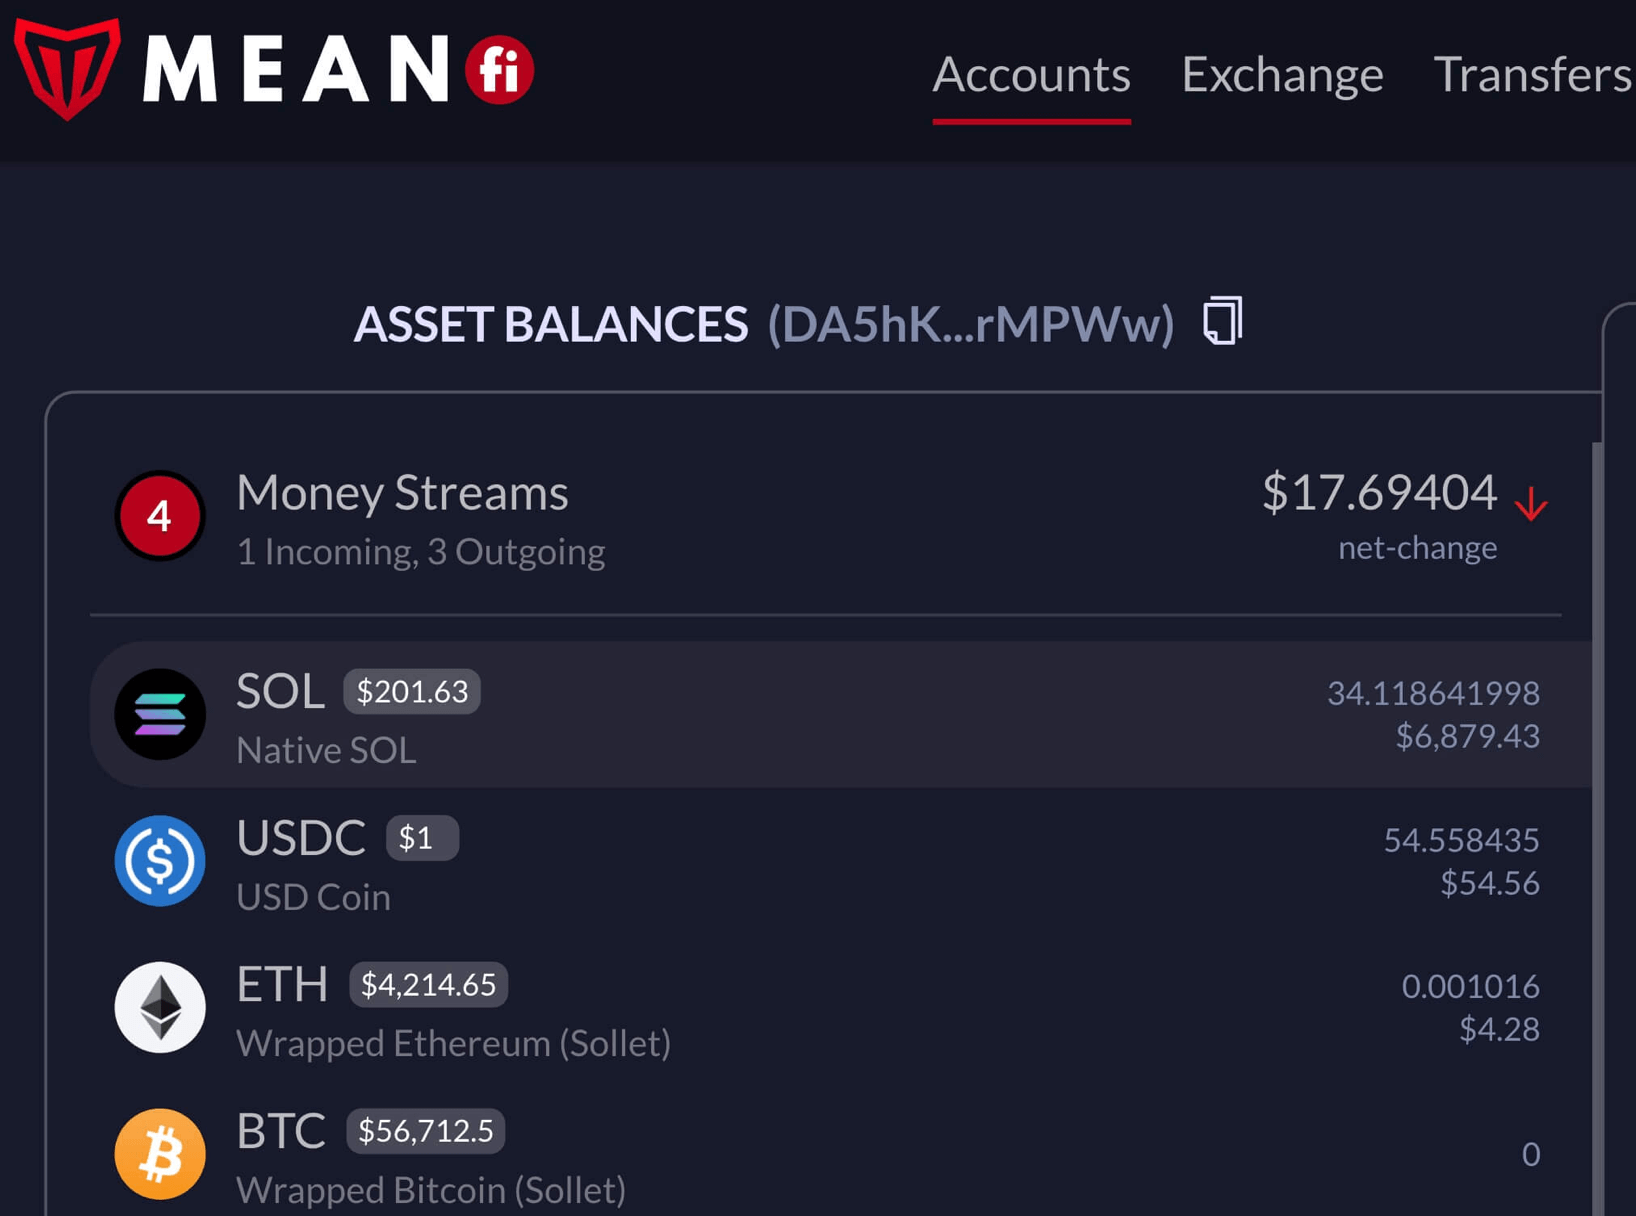Select the dollar sign inside the USDC logo
The width and height of the screenshot is (1636, 1216).
(160, 861)
